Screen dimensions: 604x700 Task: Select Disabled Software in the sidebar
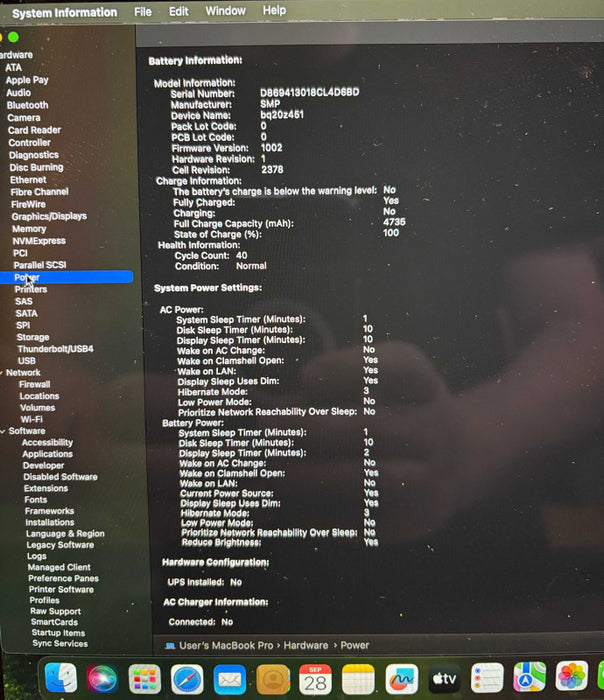pyautogui.click(x=60, y=477)
